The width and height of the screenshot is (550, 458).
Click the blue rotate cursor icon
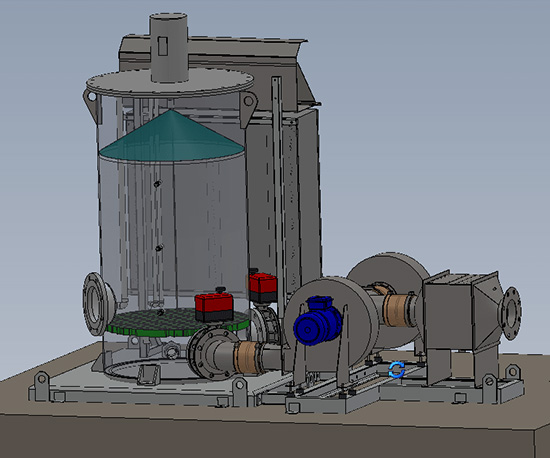click(x=397, y=370)
